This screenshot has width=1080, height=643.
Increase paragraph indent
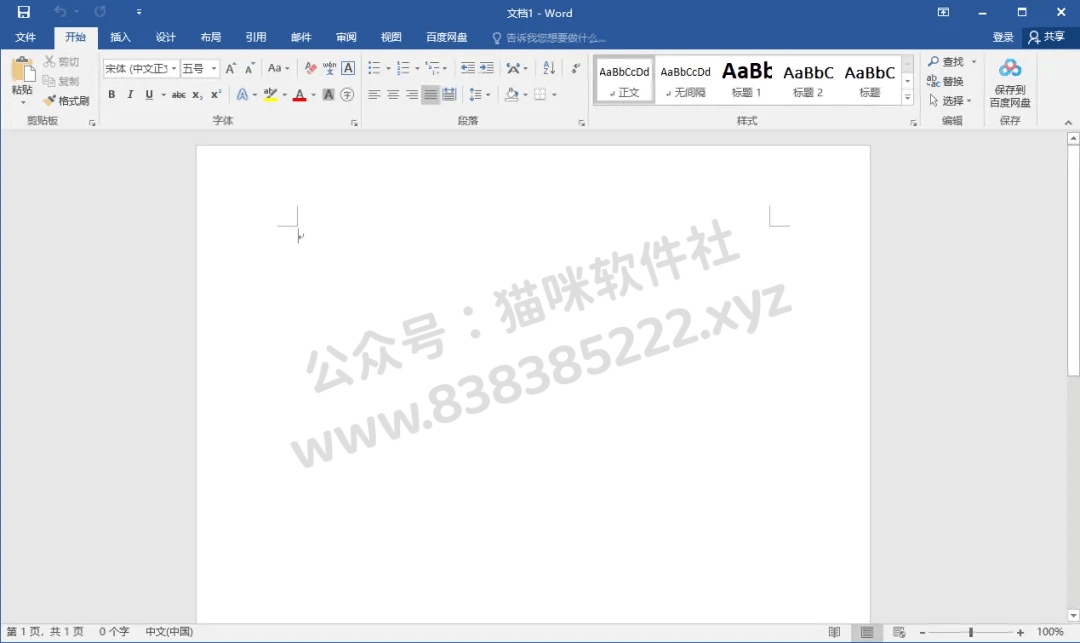pos(486,68)
